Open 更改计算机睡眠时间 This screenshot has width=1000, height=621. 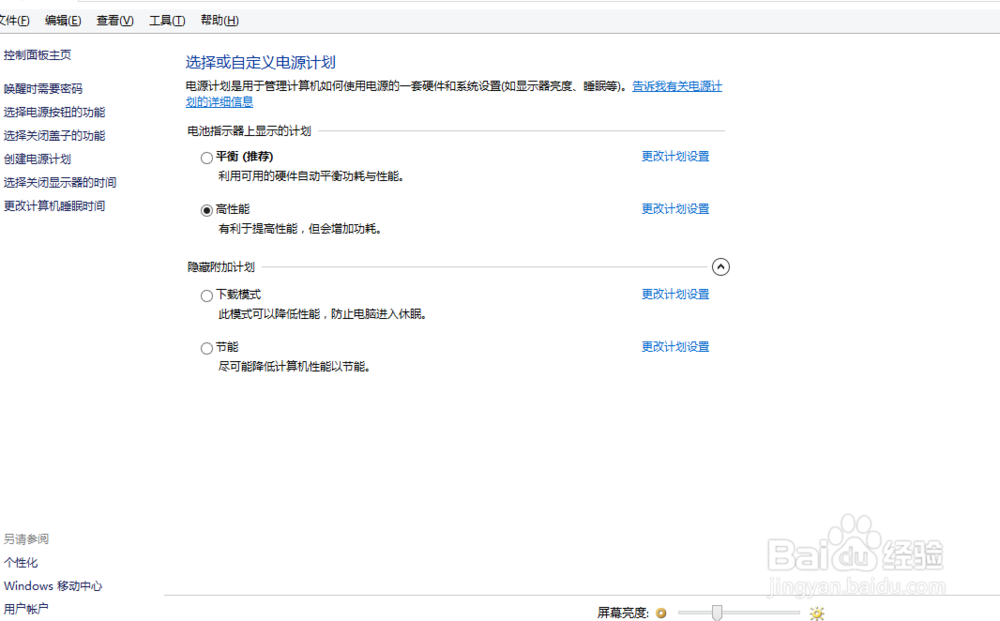tap(54, 206)
